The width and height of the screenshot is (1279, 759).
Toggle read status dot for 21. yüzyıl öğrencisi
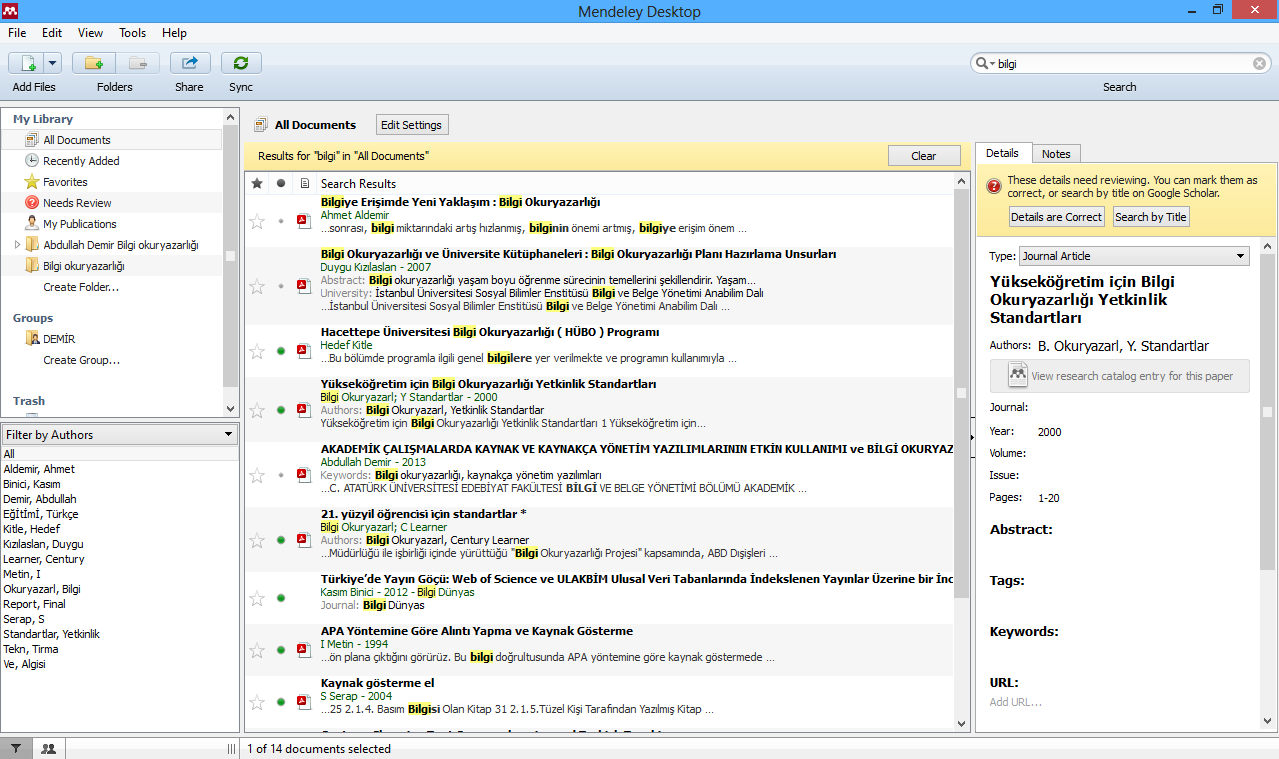pos(281,540)
